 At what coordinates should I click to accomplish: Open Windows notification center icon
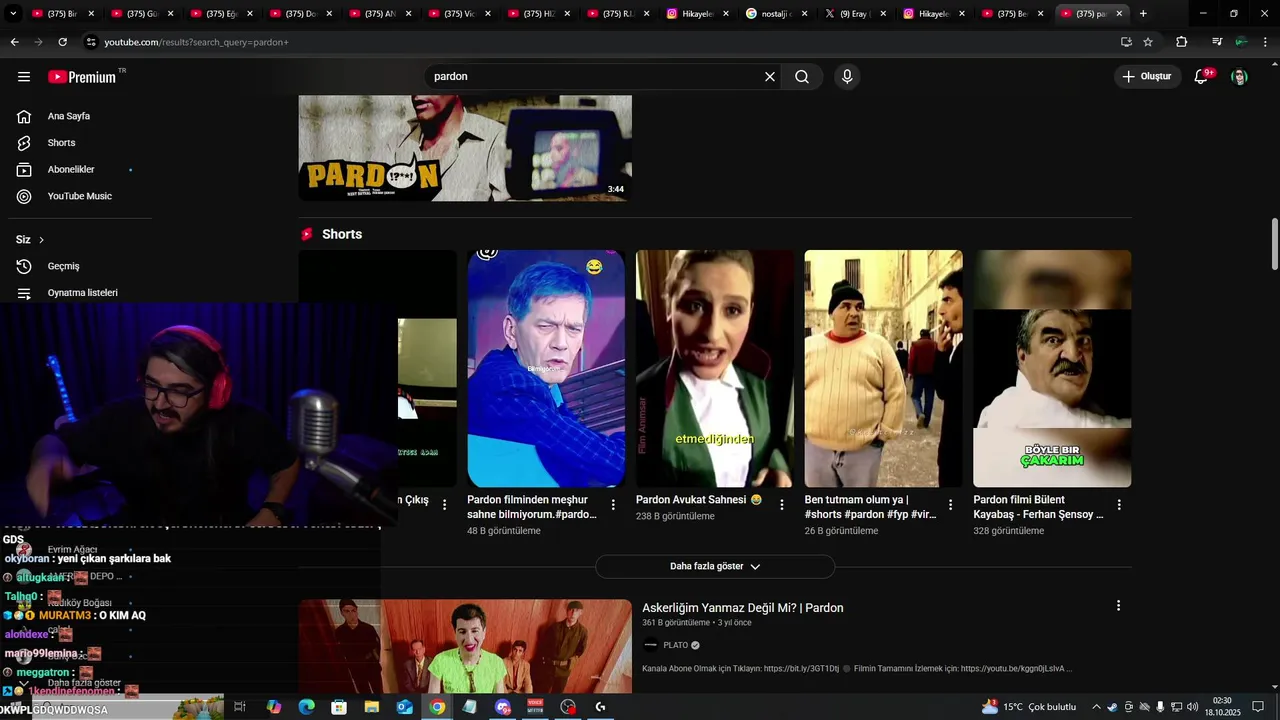click(1258, 707)
